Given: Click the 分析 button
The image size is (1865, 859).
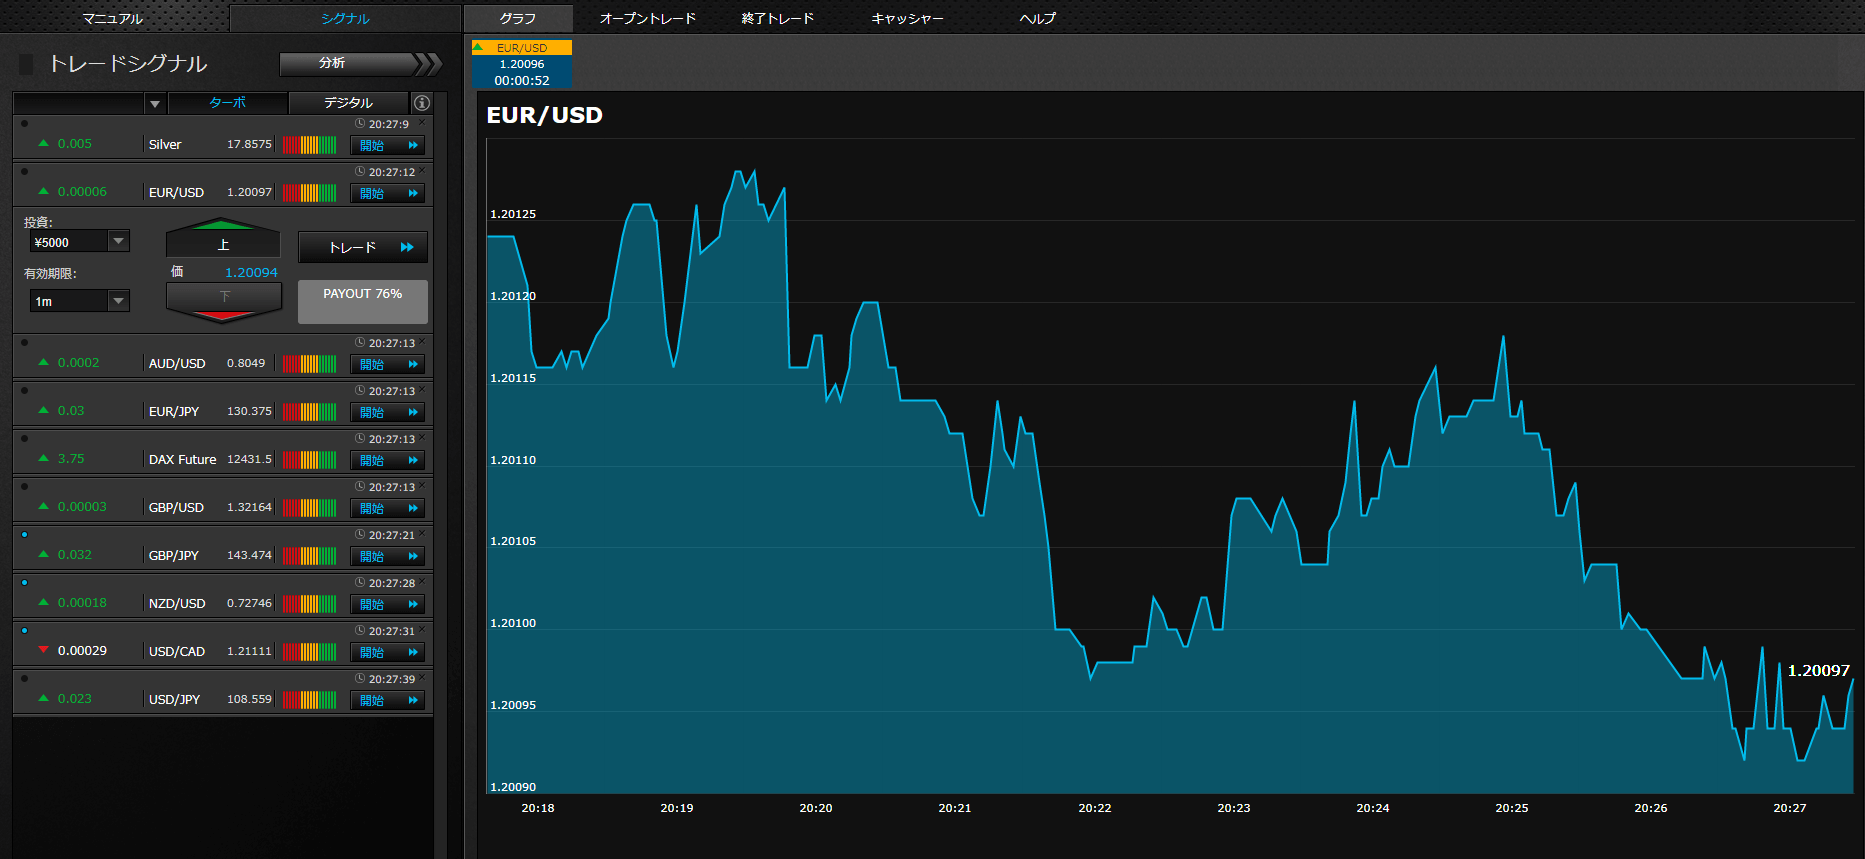Looking at the screenshot, I should [347, 63].
